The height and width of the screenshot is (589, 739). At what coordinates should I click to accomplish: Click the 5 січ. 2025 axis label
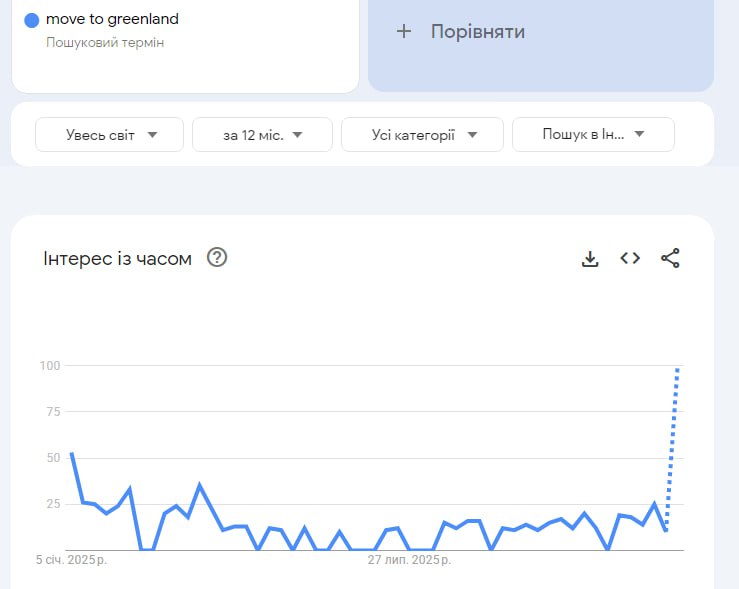click(71, 559)
